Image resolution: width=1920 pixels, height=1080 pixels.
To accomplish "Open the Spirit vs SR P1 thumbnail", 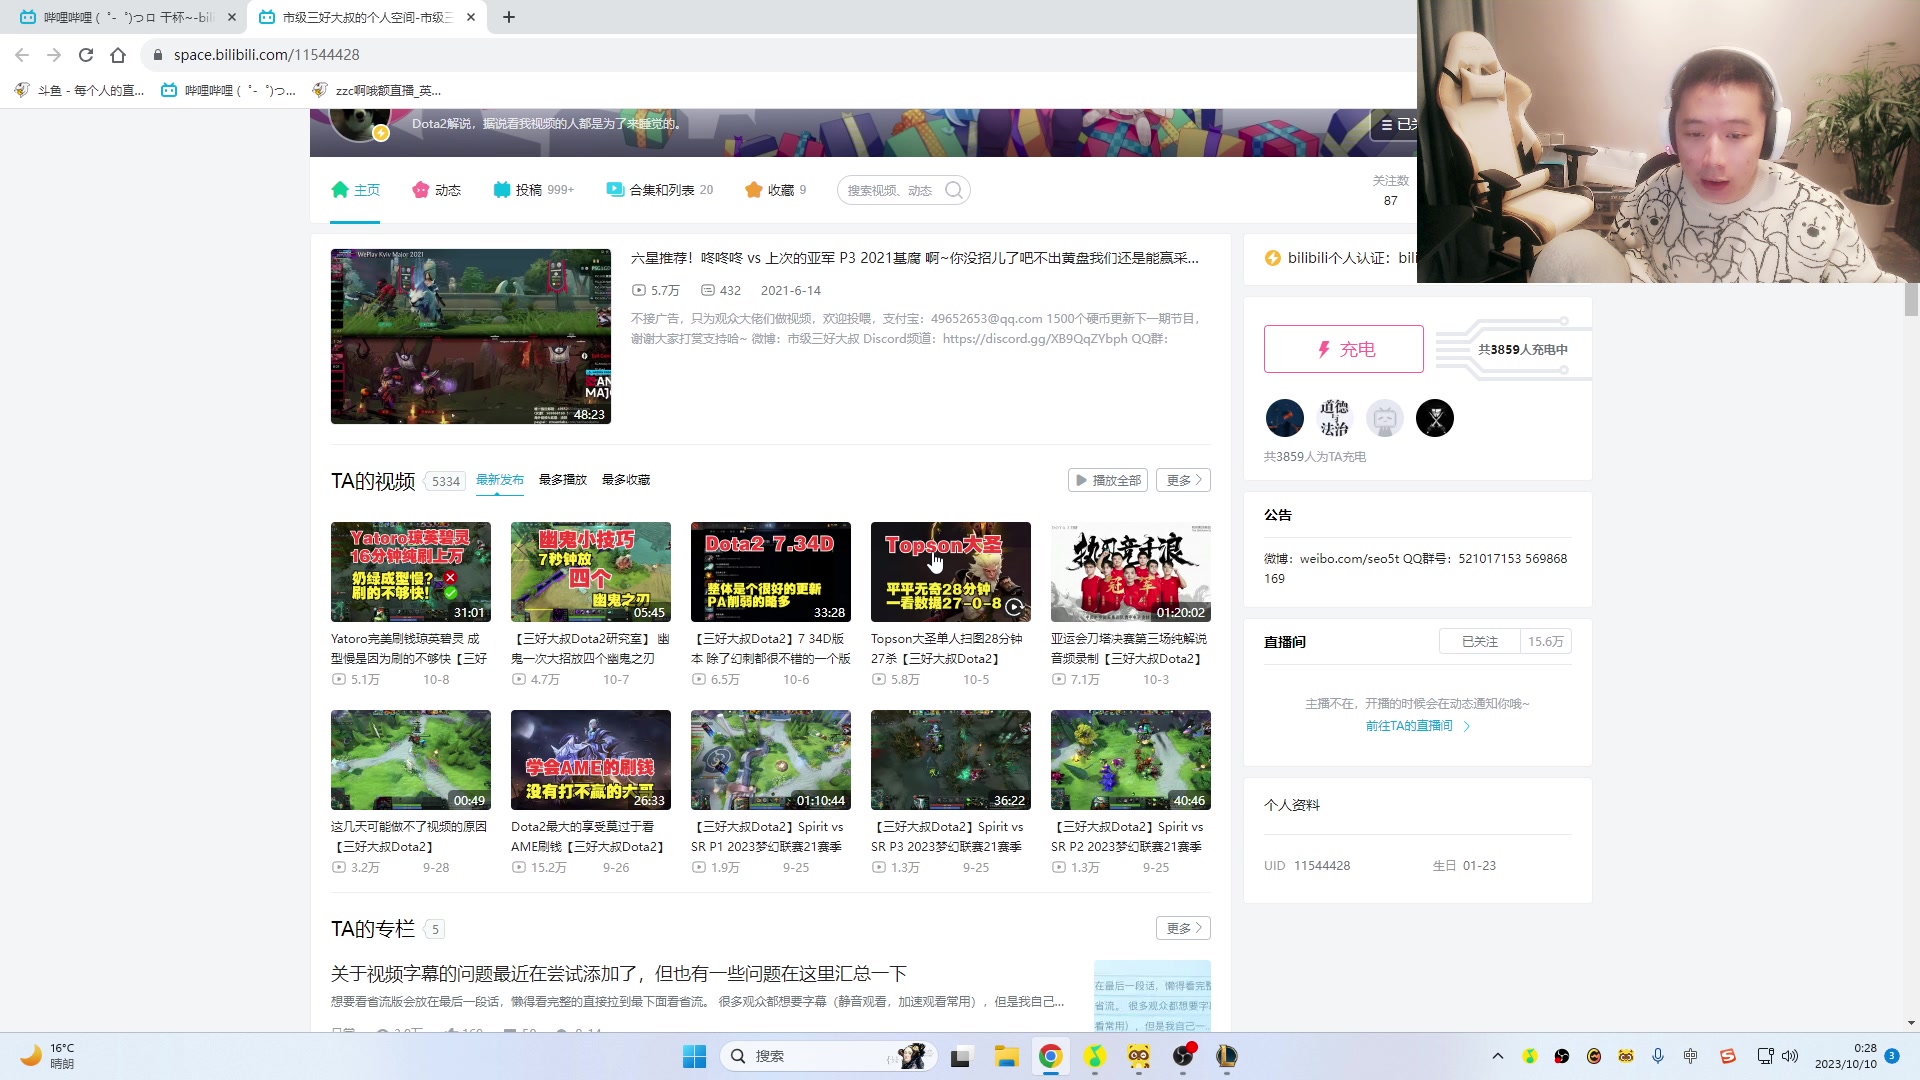I will pyautogui.click(x=771, y=760).
